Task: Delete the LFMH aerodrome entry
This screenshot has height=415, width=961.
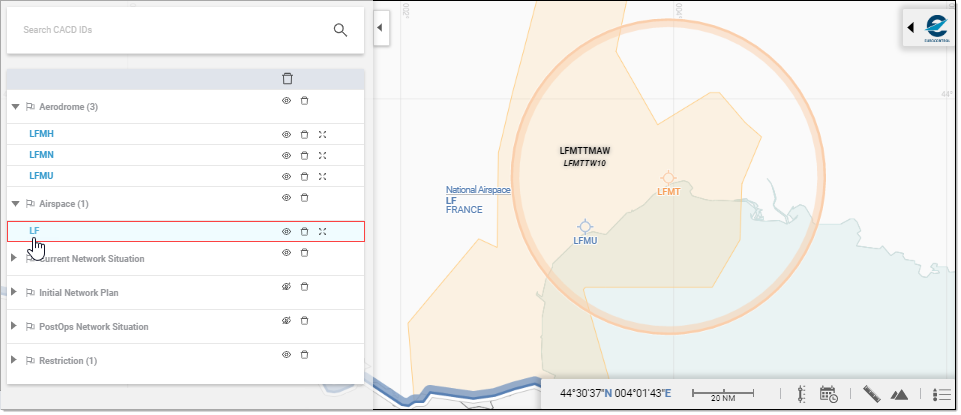Action: tap(305, 134)
